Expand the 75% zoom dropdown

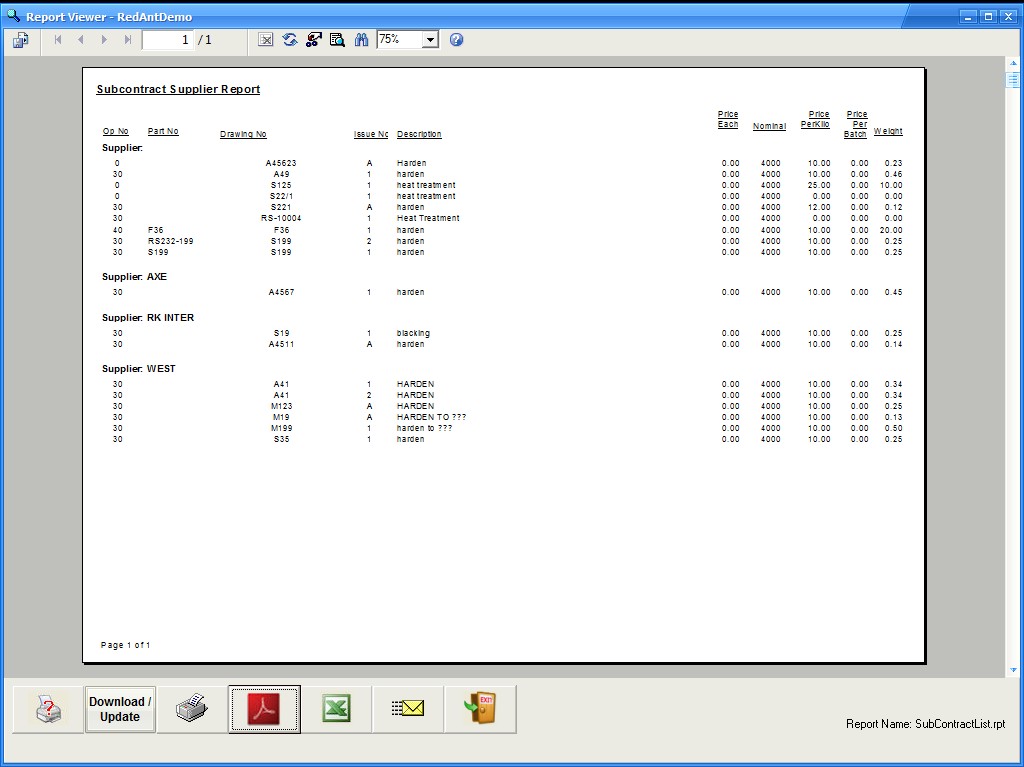pyautogui.click(x=430, y=40)
